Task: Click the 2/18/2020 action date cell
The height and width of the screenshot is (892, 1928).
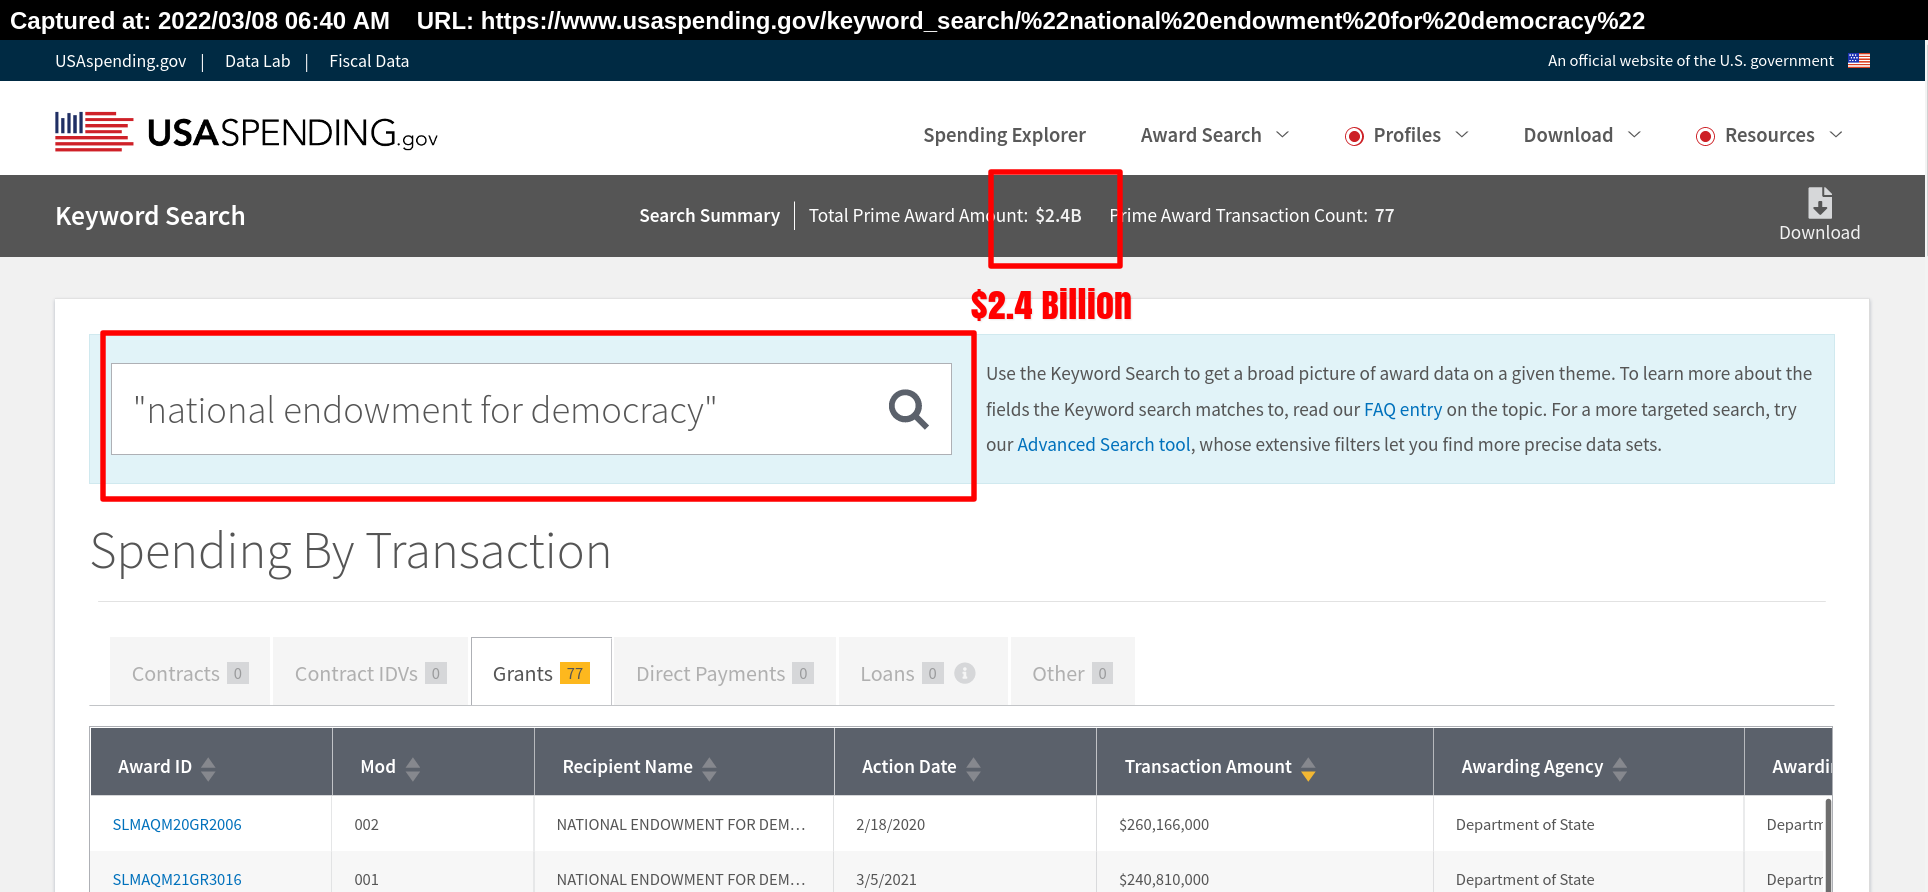Action: 890,824
